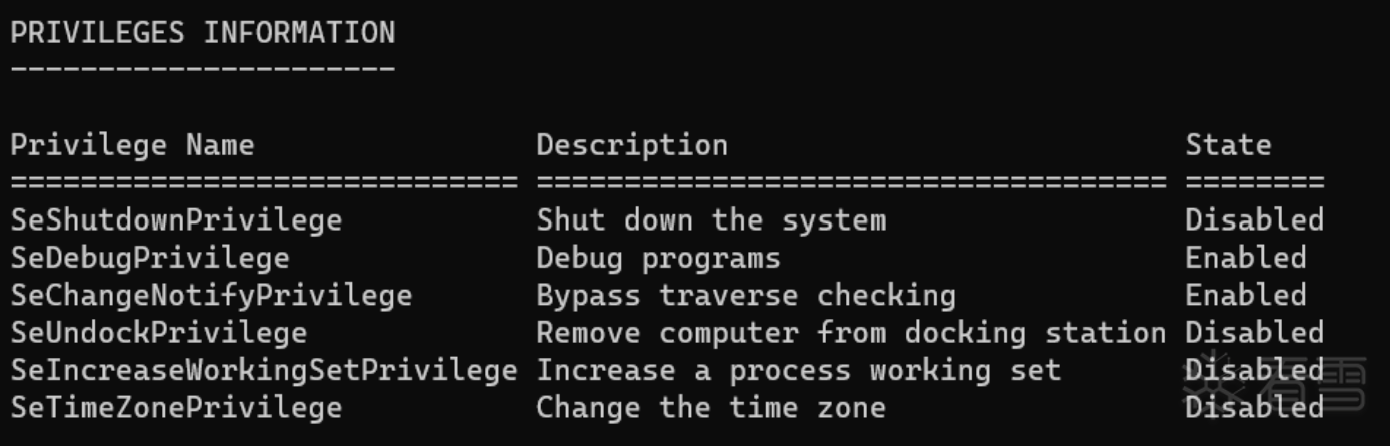1390x446 pixels.
Task: Click the State column header
Action: [1228, 145]
